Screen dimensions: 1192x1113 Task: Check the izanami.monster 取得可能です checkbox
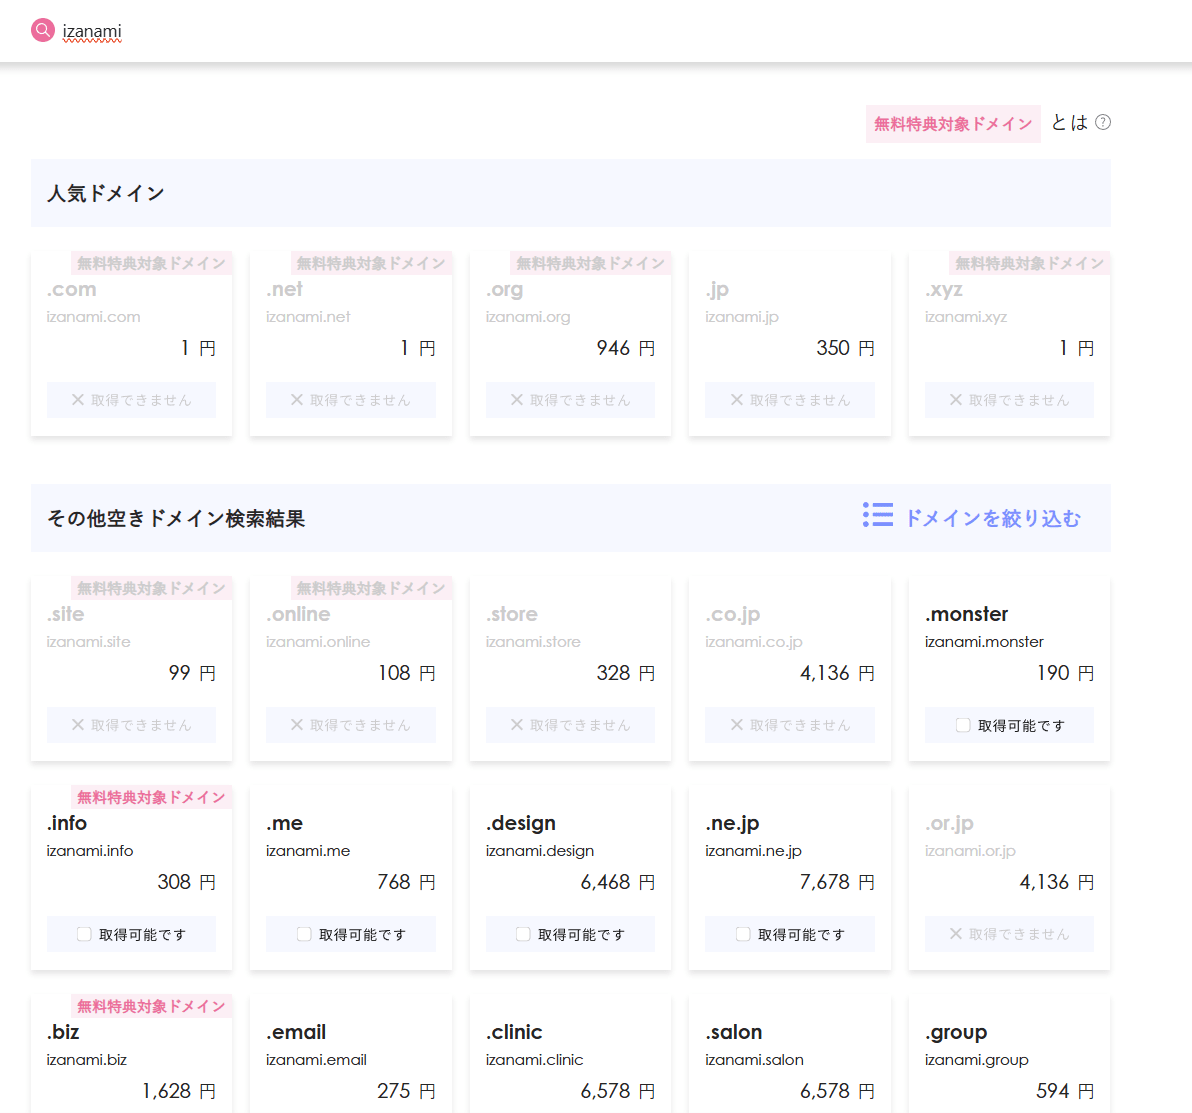coord(962,725)
